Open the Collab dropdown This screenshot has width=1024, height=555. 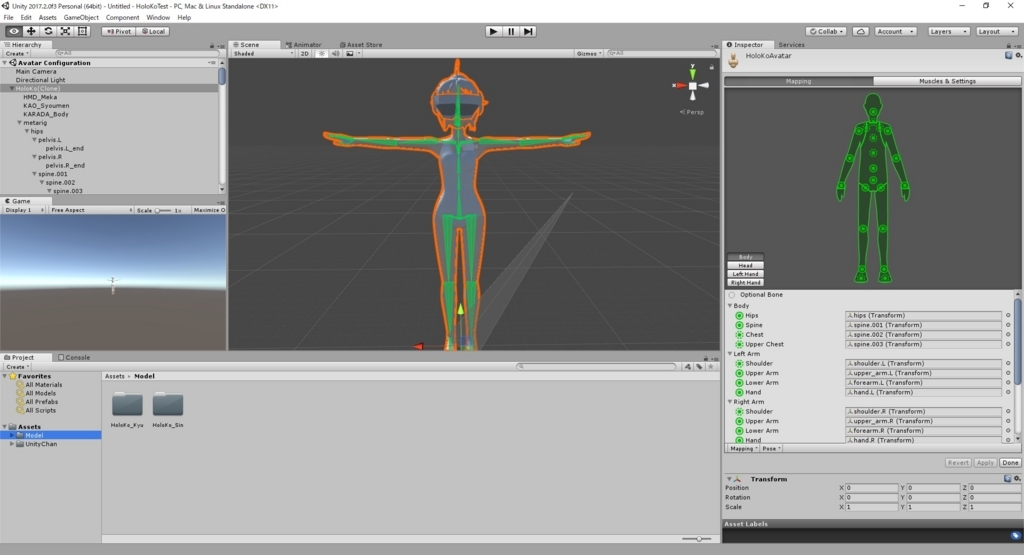tap(827, 31)
